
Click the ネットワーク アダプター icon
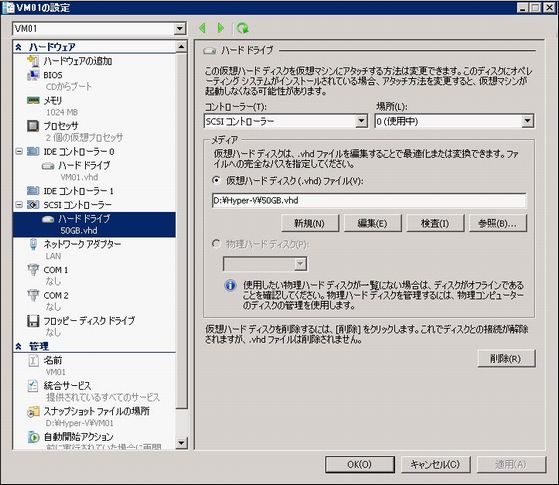point(33,244)
